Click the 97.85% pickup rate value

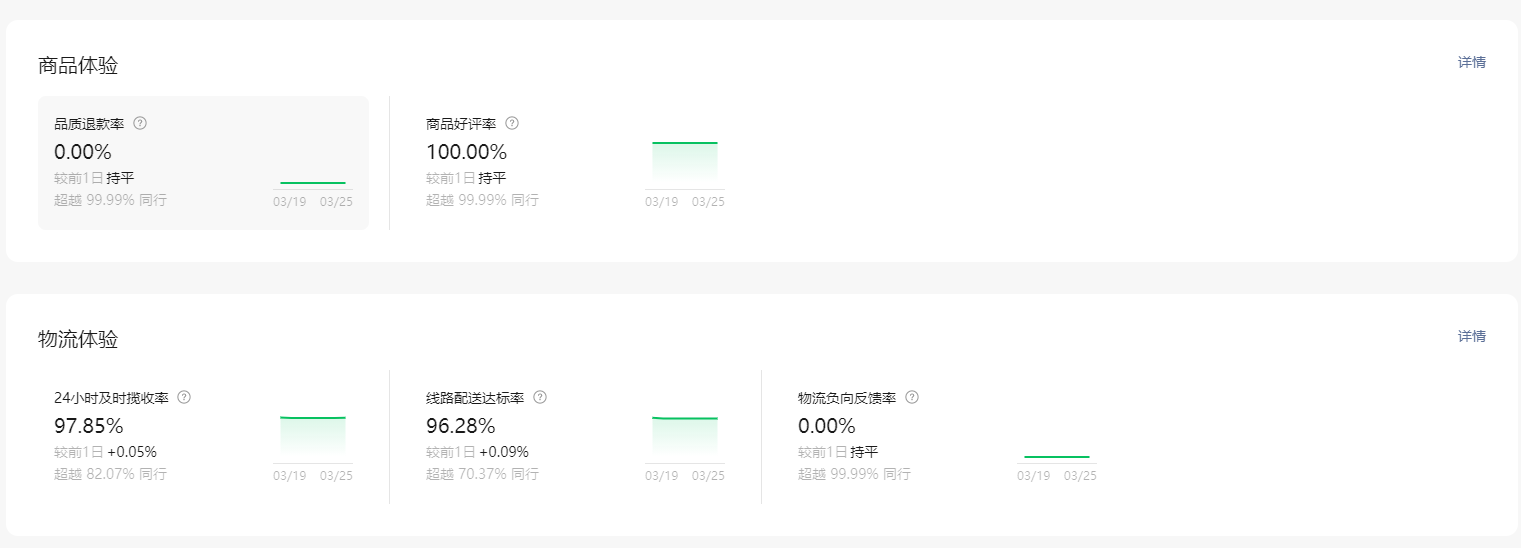tap(88, 426)
